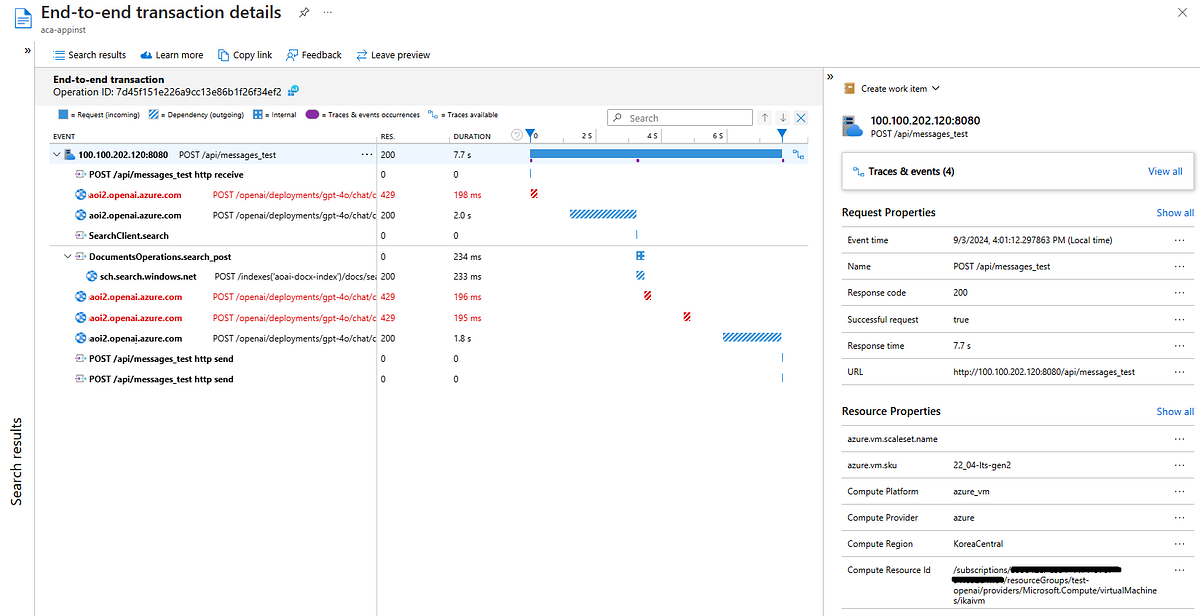
Task: Open more options ellipsis next to page title
Action: (328, 13)
